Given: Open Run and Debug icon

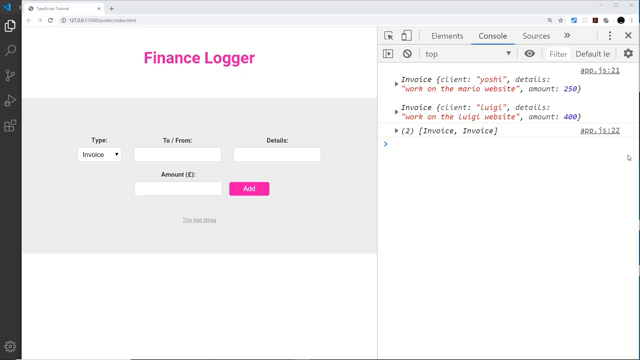Looking at the screenshot, I should pyautogui.click(x=10, y=100).
